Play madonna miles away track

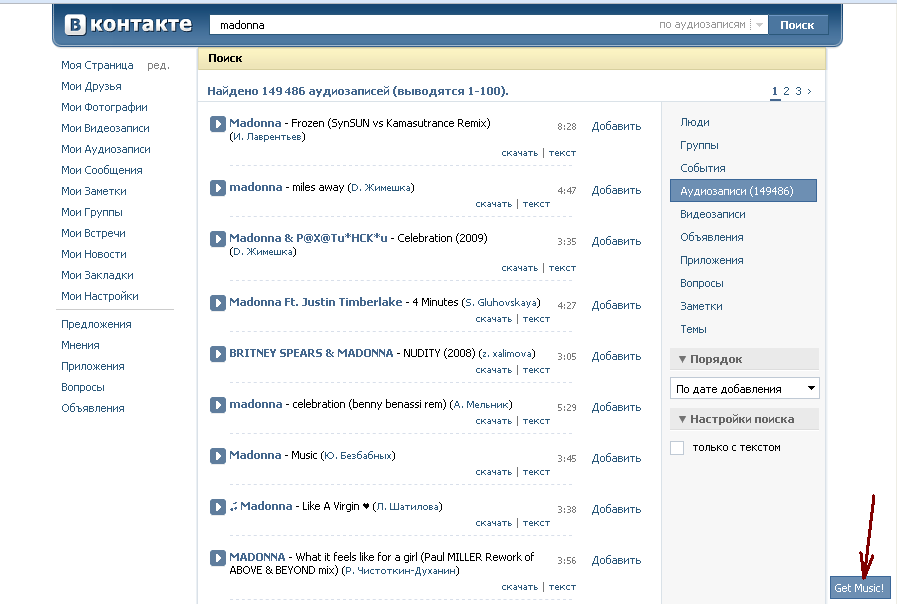click(217, 188)
